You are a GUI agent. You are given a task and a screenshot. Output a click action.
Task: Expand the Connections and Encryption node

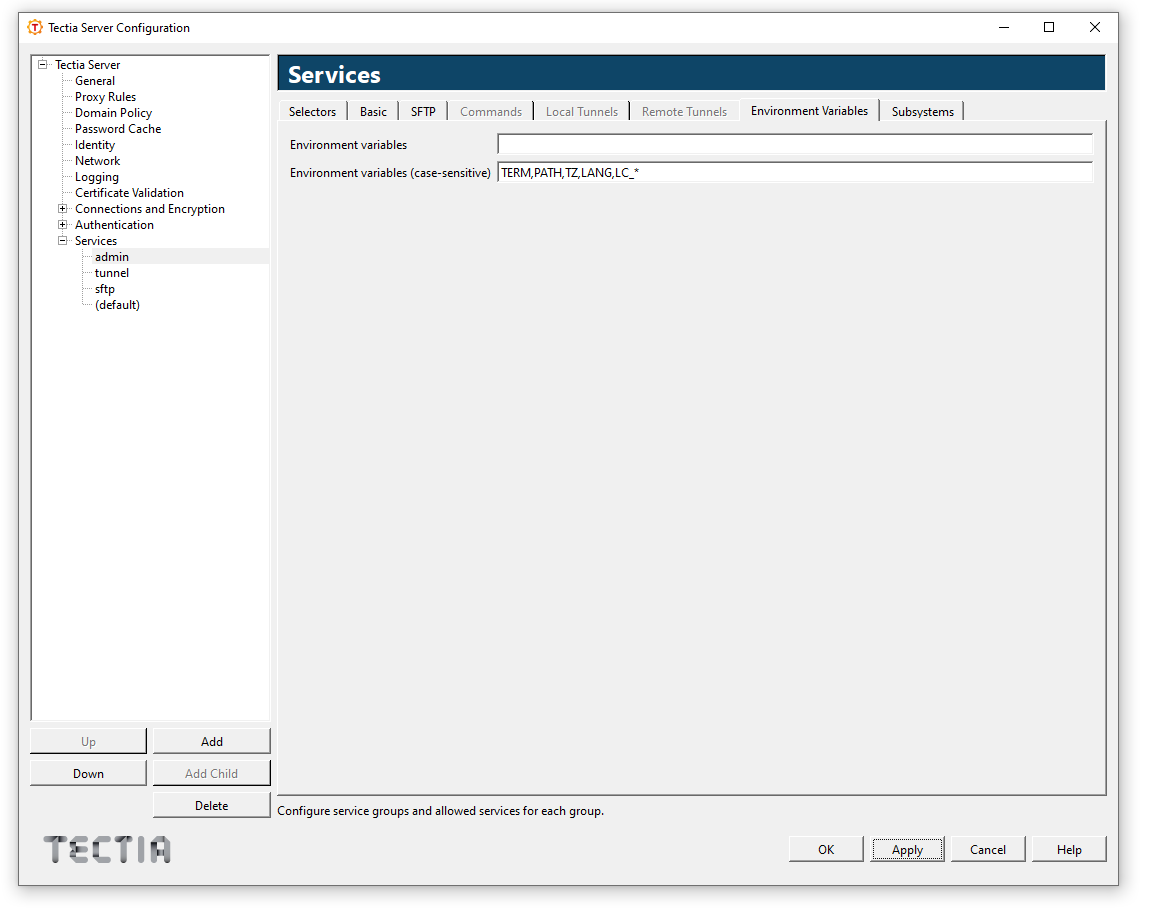tap(63, 209)
